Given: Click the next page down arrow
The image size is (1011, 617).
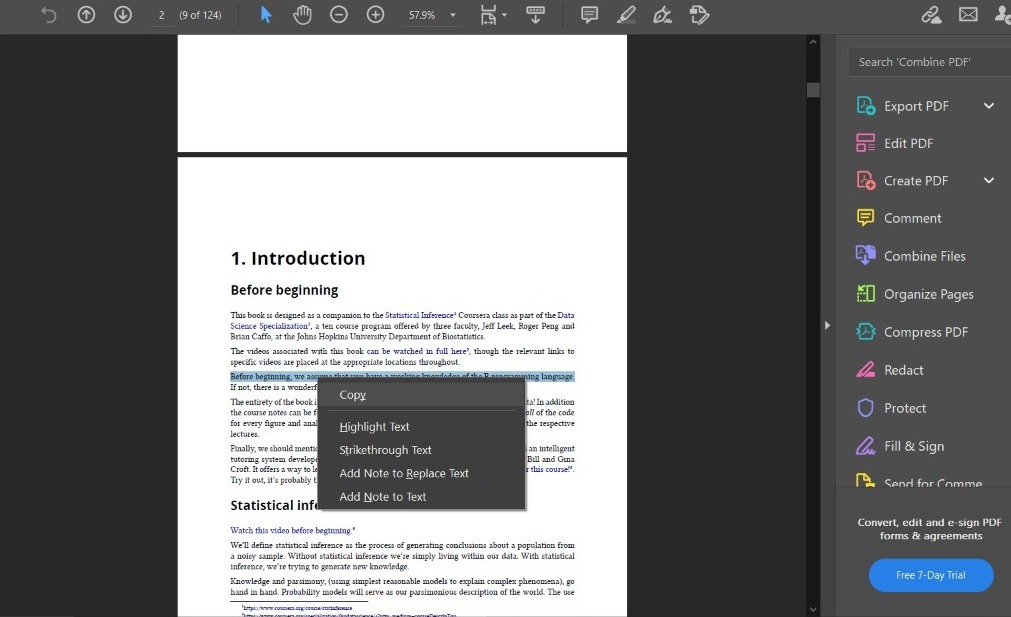Looking at the screenshot, I should (122, 15).
